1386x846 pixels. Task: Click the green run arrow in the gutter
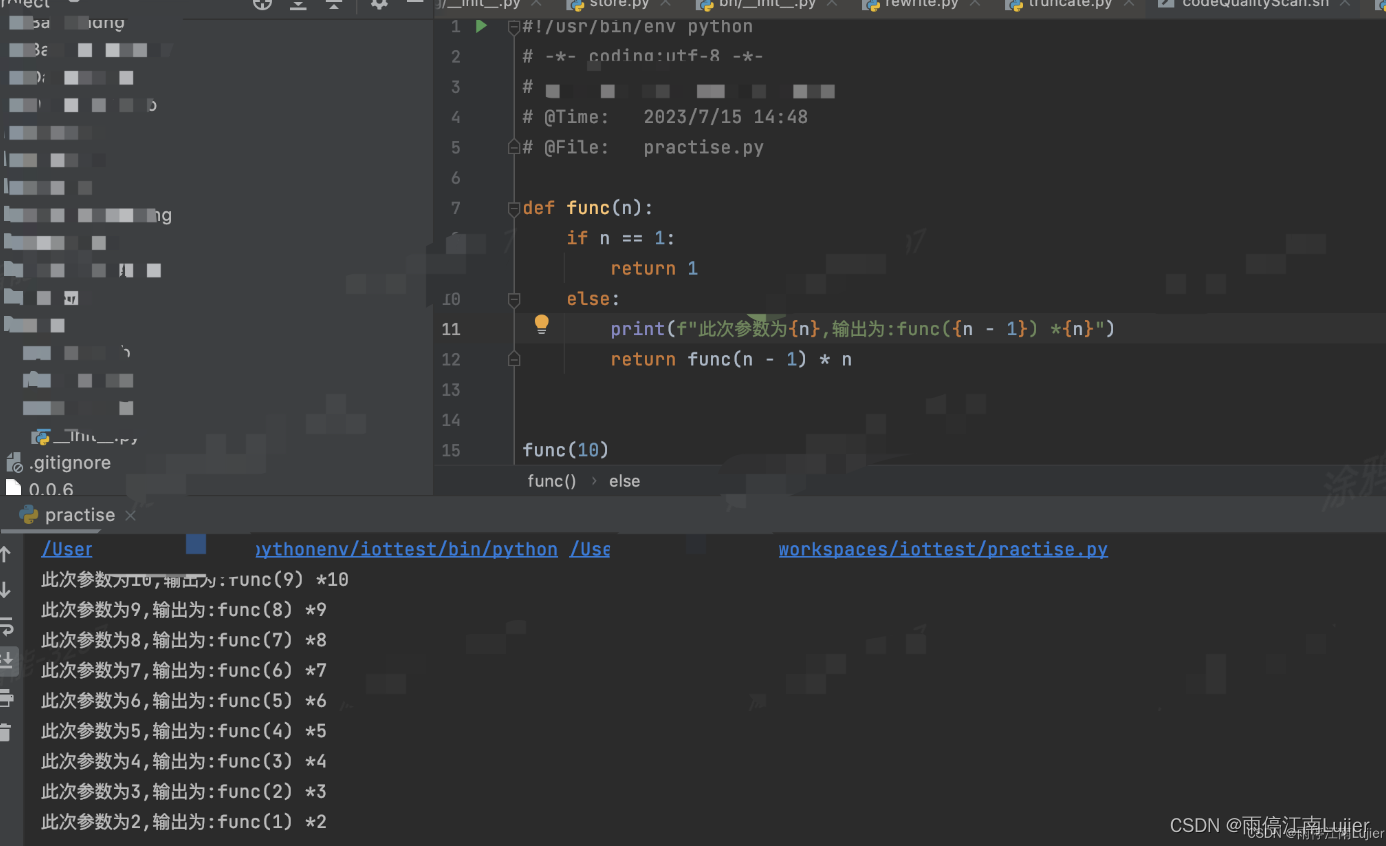pos(481,26)
